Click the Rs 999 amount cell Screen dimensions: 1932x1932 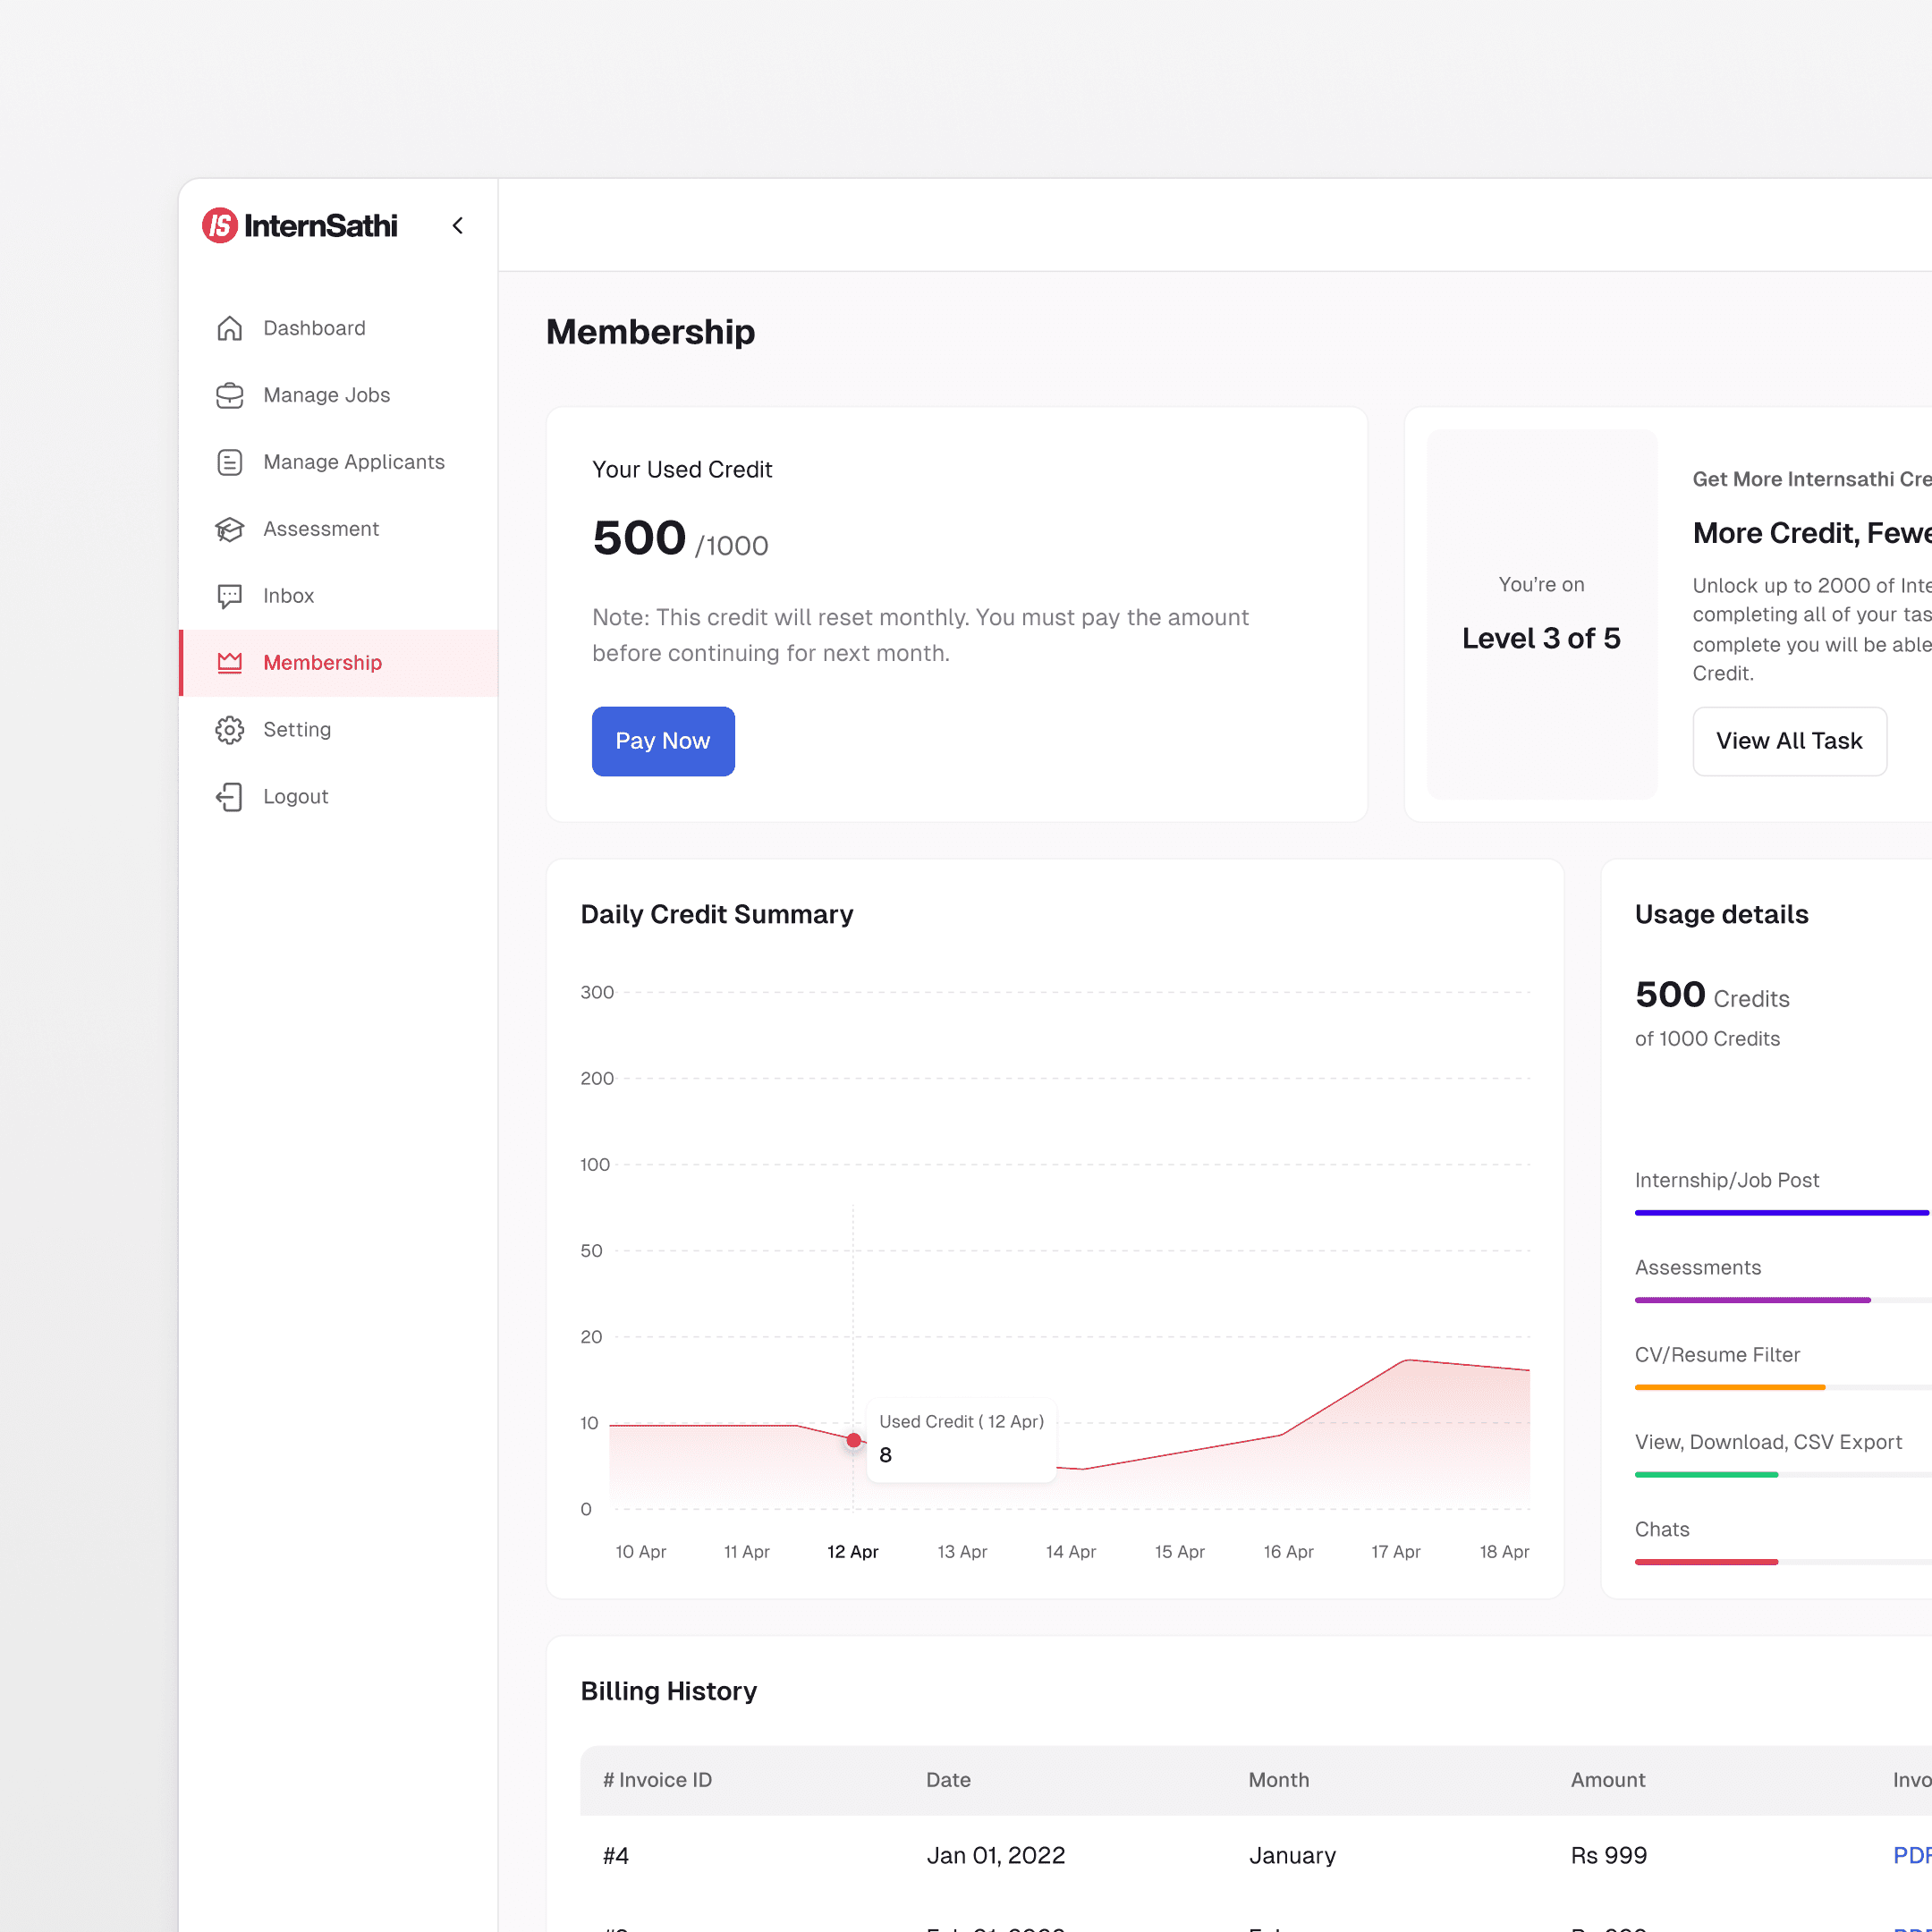tap(1609, 1856)
